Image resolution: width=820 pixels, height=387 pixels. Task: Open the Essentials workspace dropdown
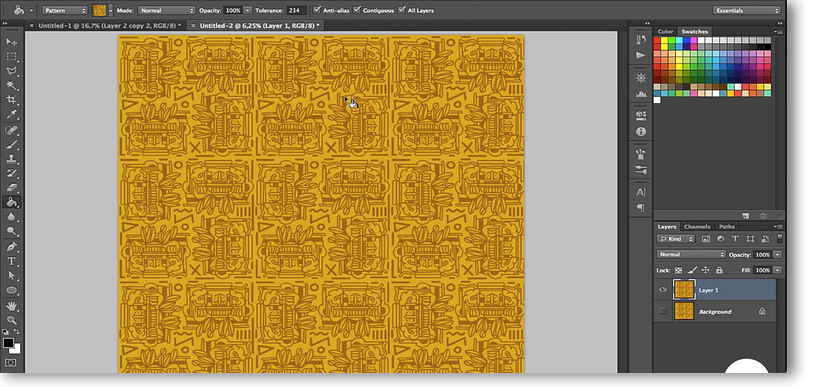click(746, 10)
